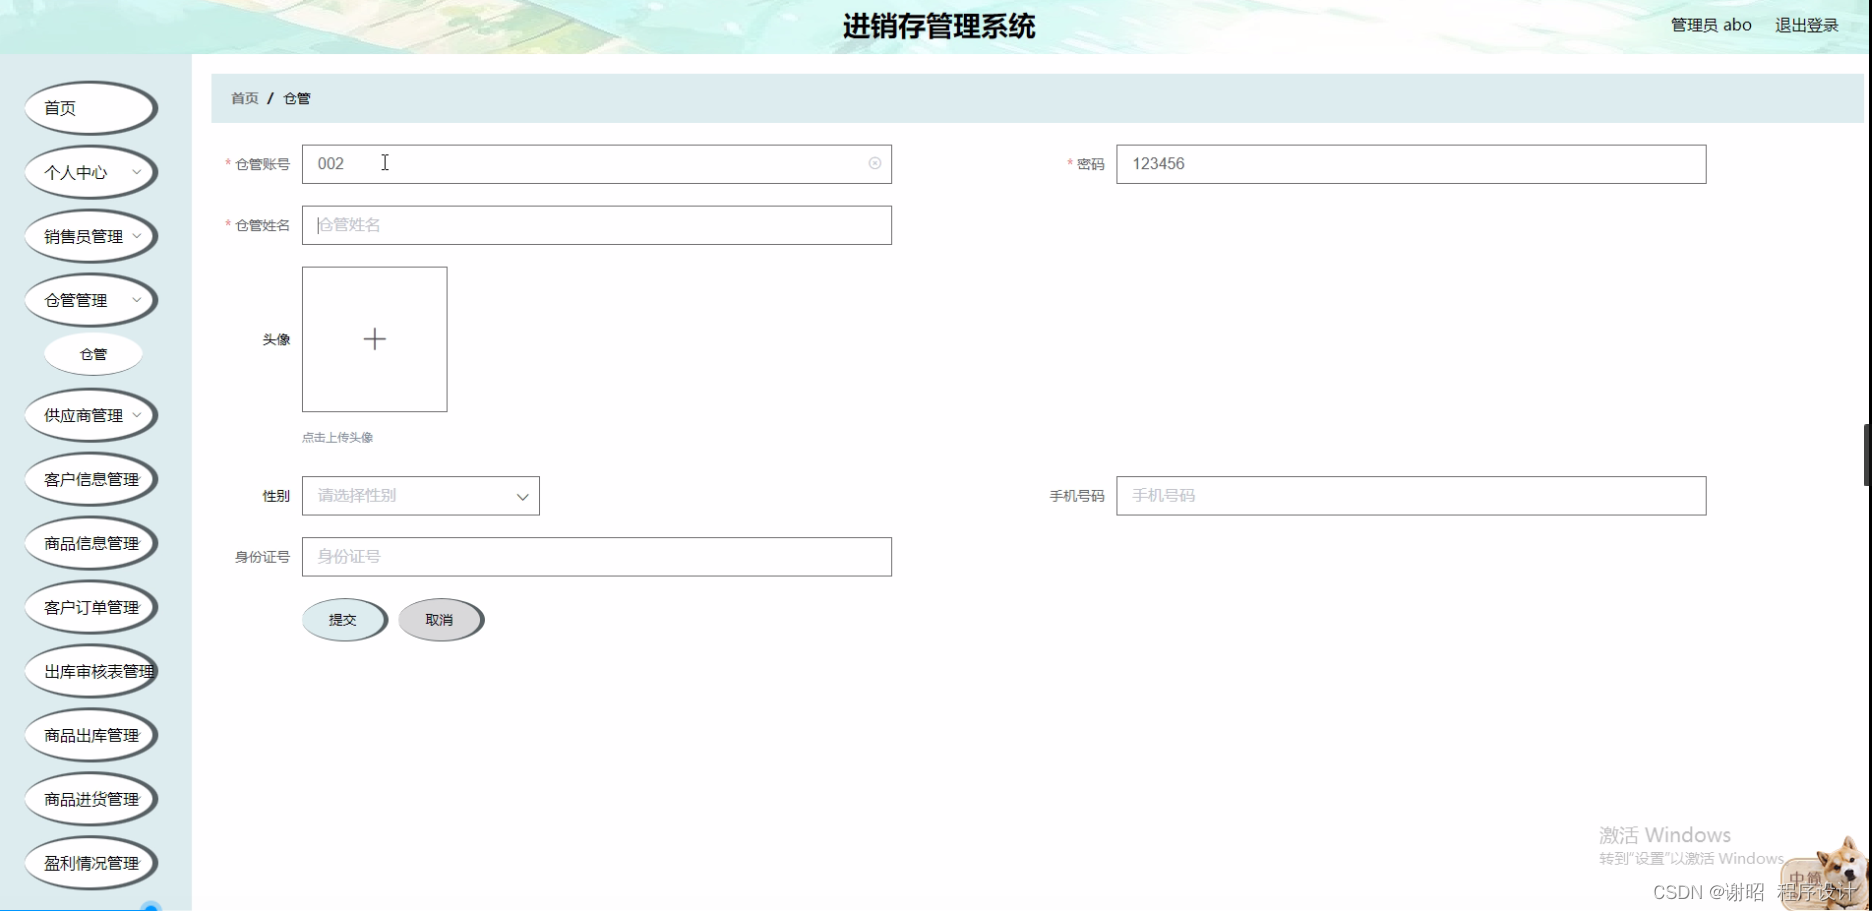The image size is (1872, 911).
Task: Click the 仓管 breadcrumb text
Action: (x=297, y=98)
